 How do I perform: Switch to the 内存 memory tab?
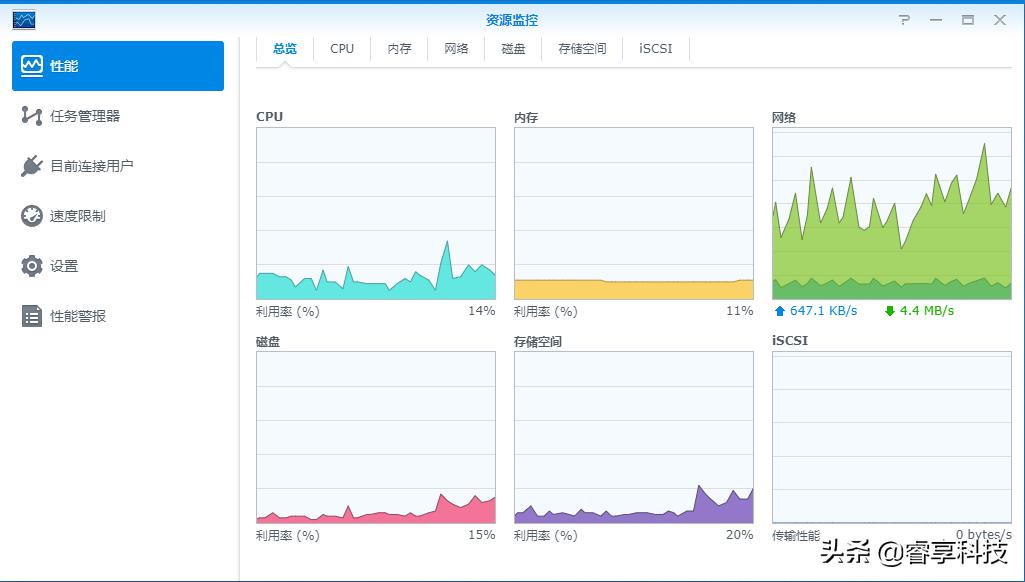pyautogui.click(x=398, y=47)
